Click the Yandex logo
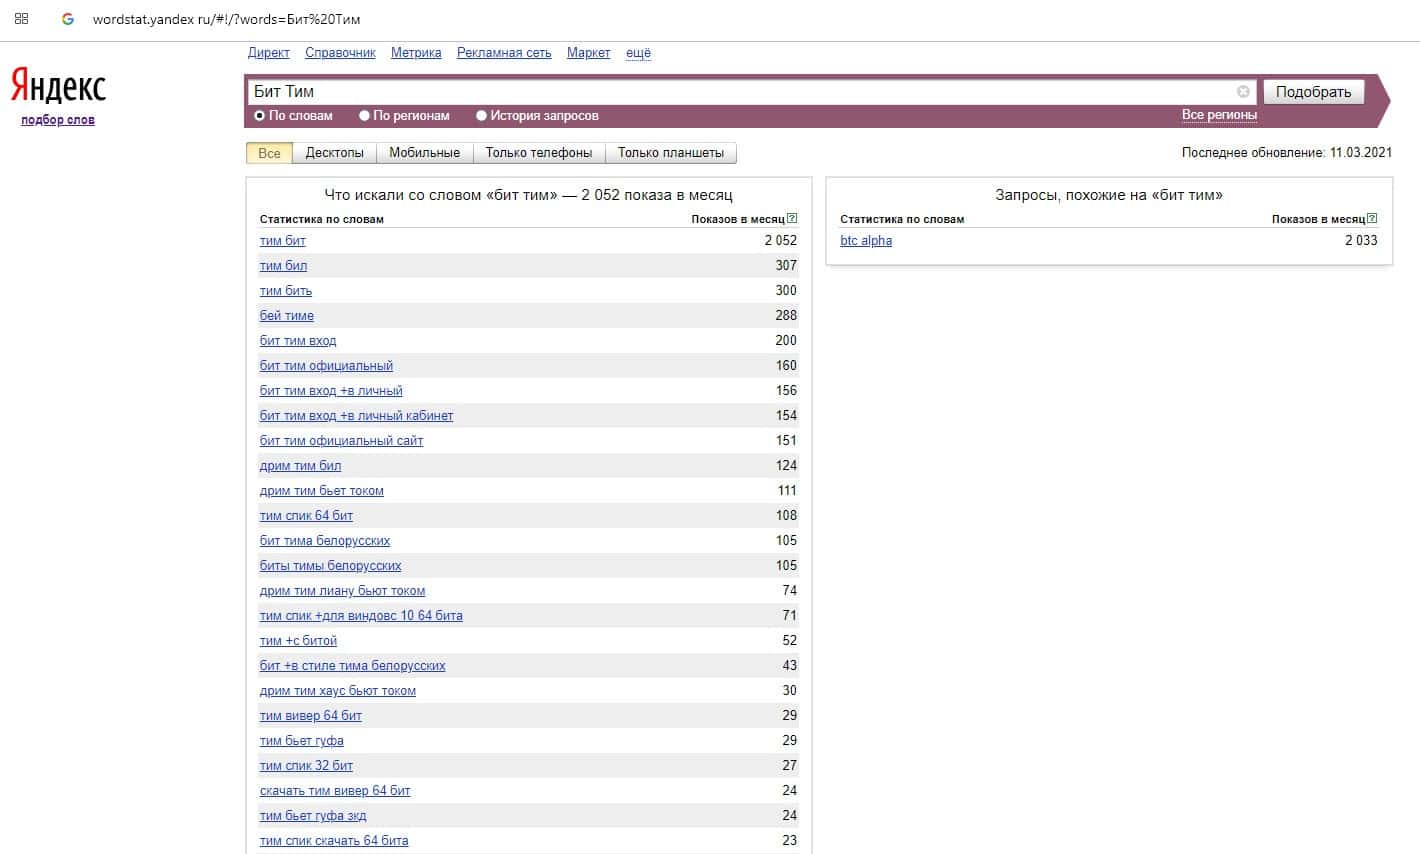This screenshot has width=1420, height=854. click(x=58, y=87)
